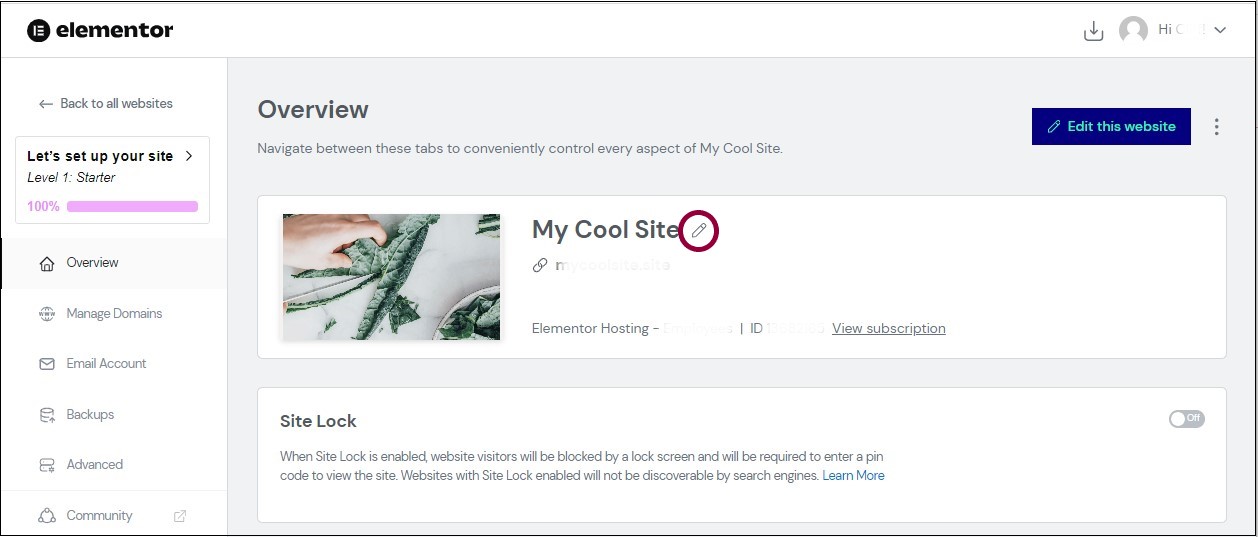Screen dimensions: 1258x537
Task: Open the three-dot more options menu
Action: 1217,127
